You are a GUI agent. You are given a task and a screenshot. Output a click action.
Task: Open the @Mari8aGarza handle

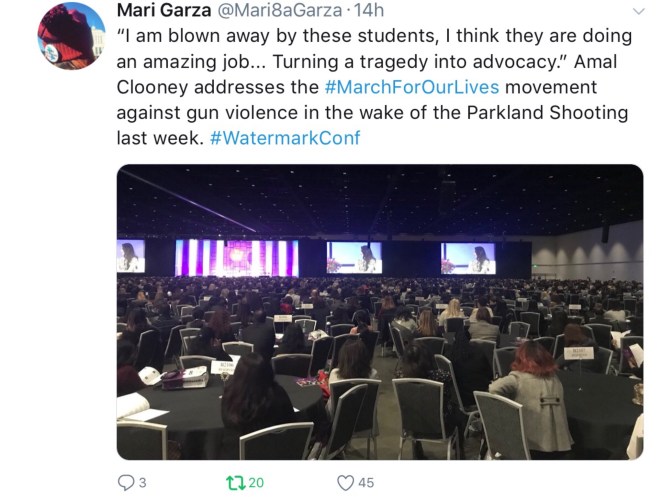(x=279, y=10)
